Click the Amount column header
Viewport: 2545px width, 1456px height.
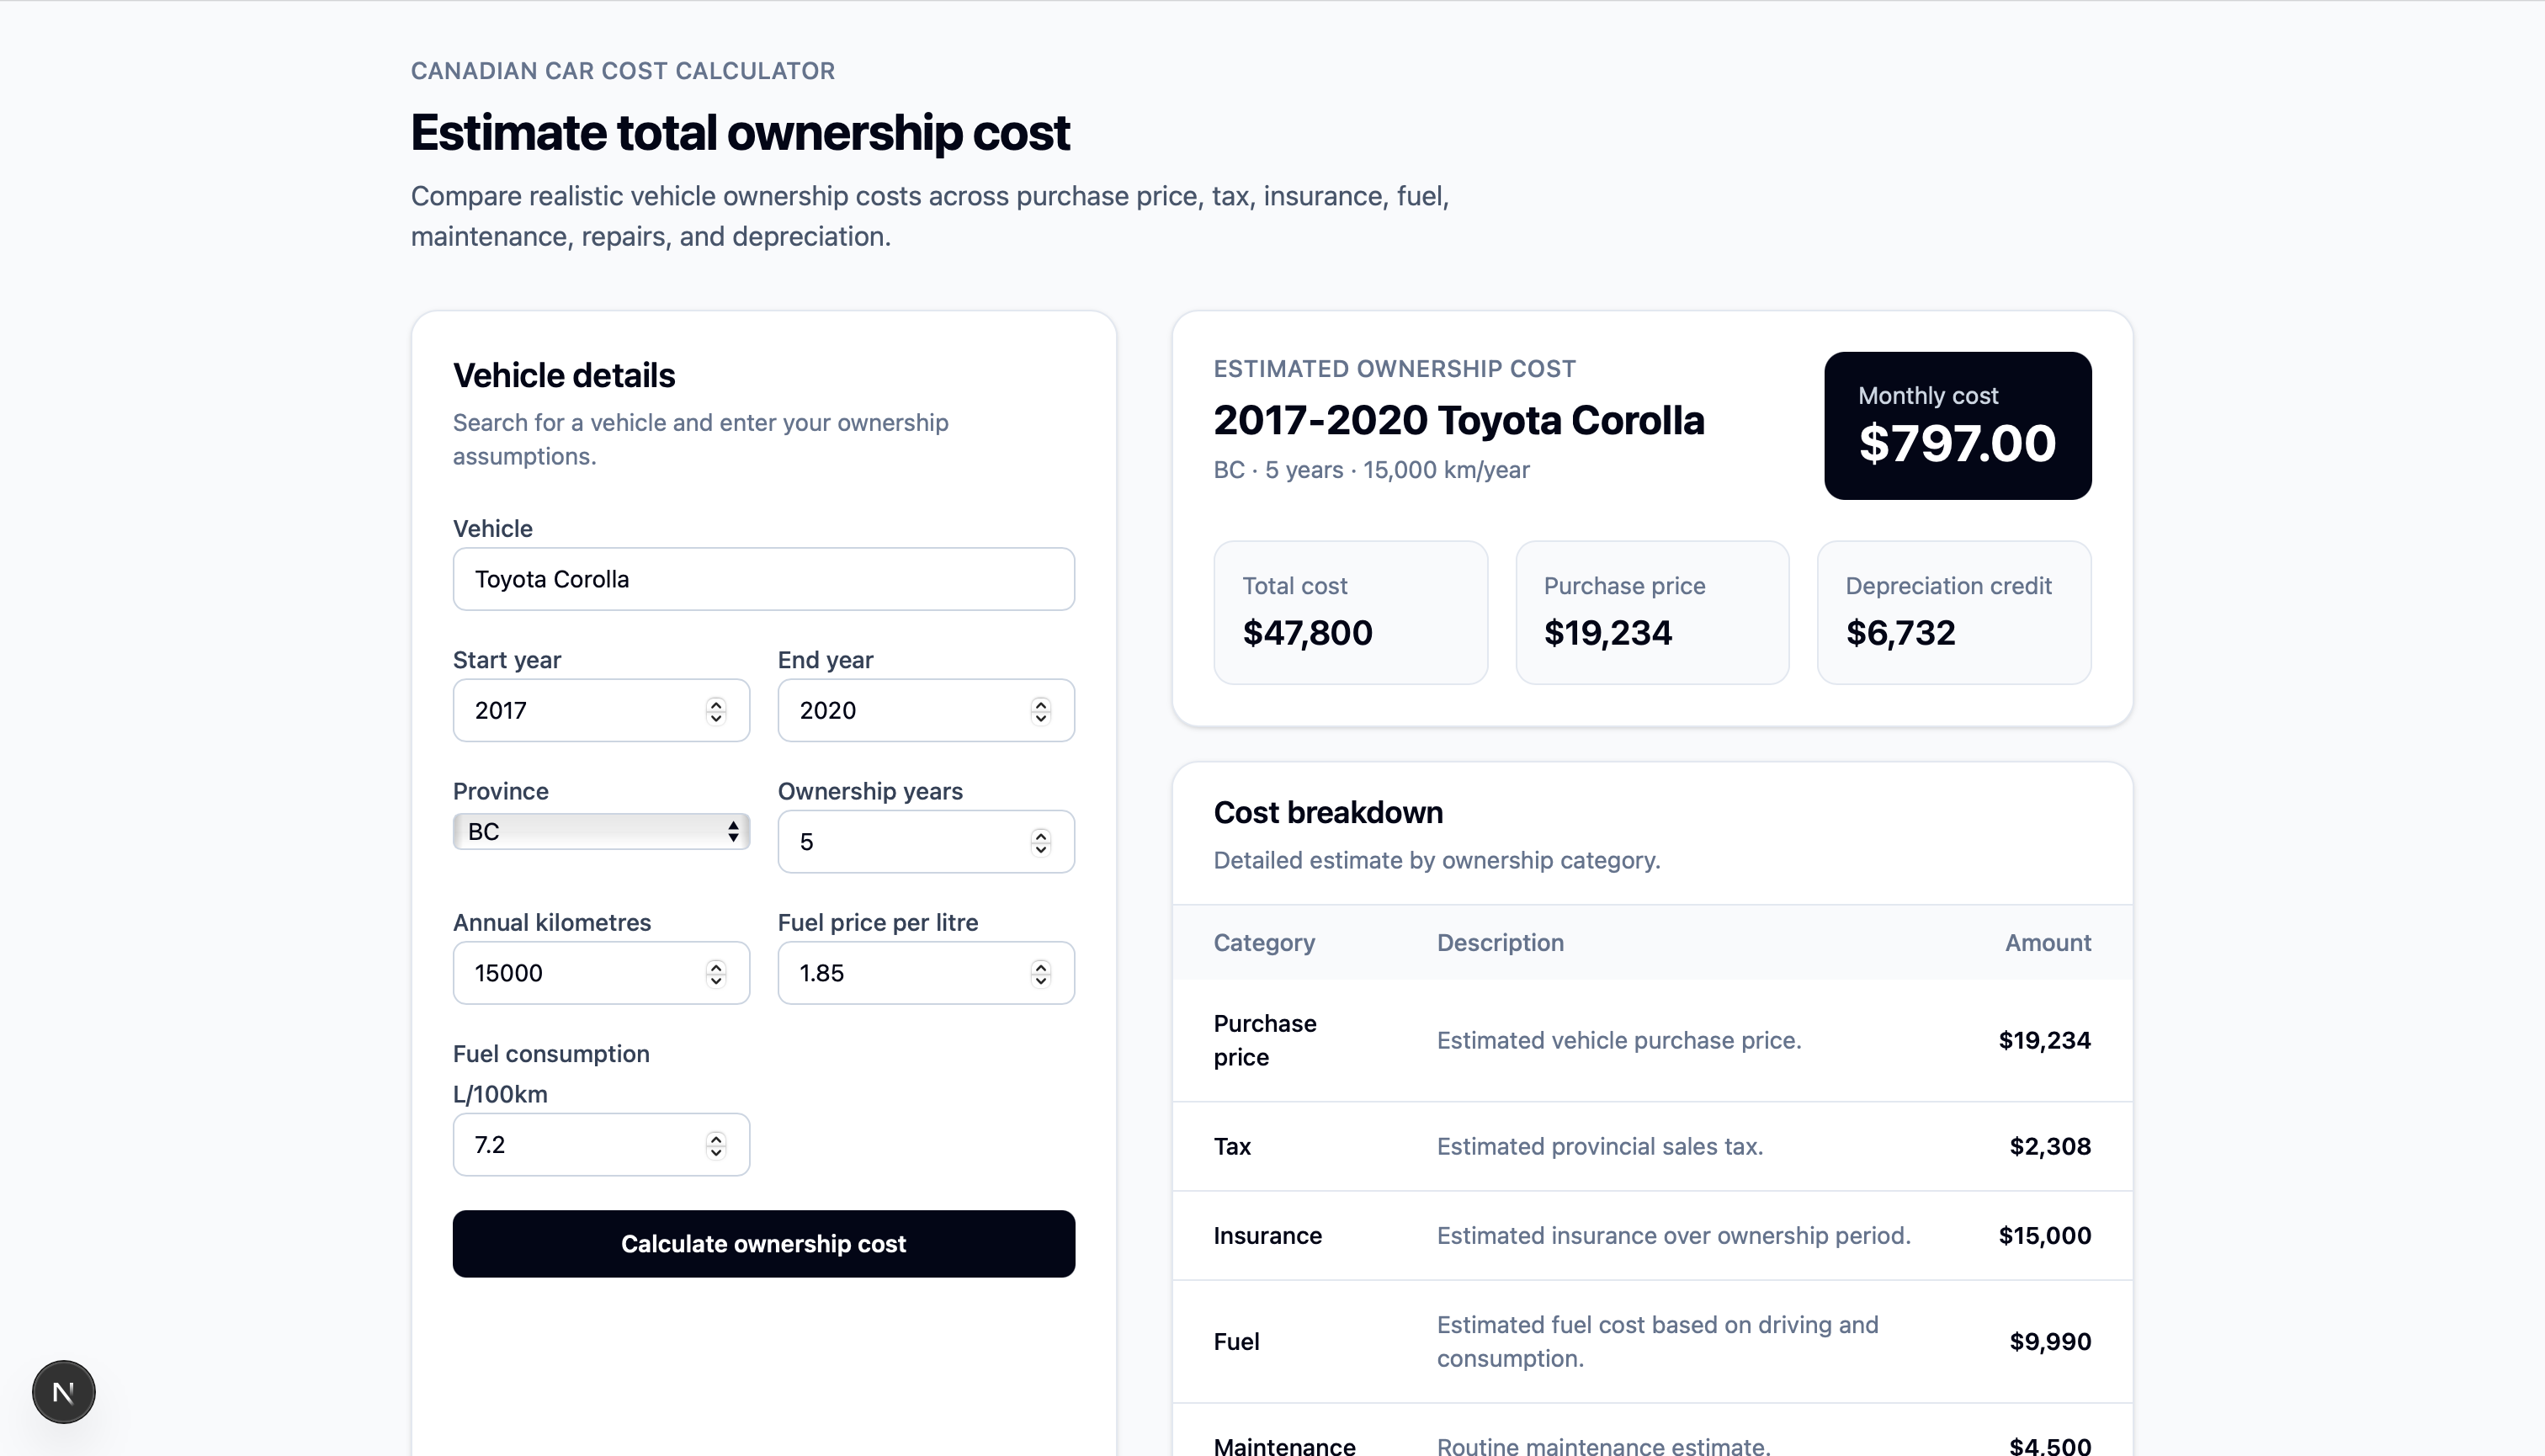(2047, 942)
